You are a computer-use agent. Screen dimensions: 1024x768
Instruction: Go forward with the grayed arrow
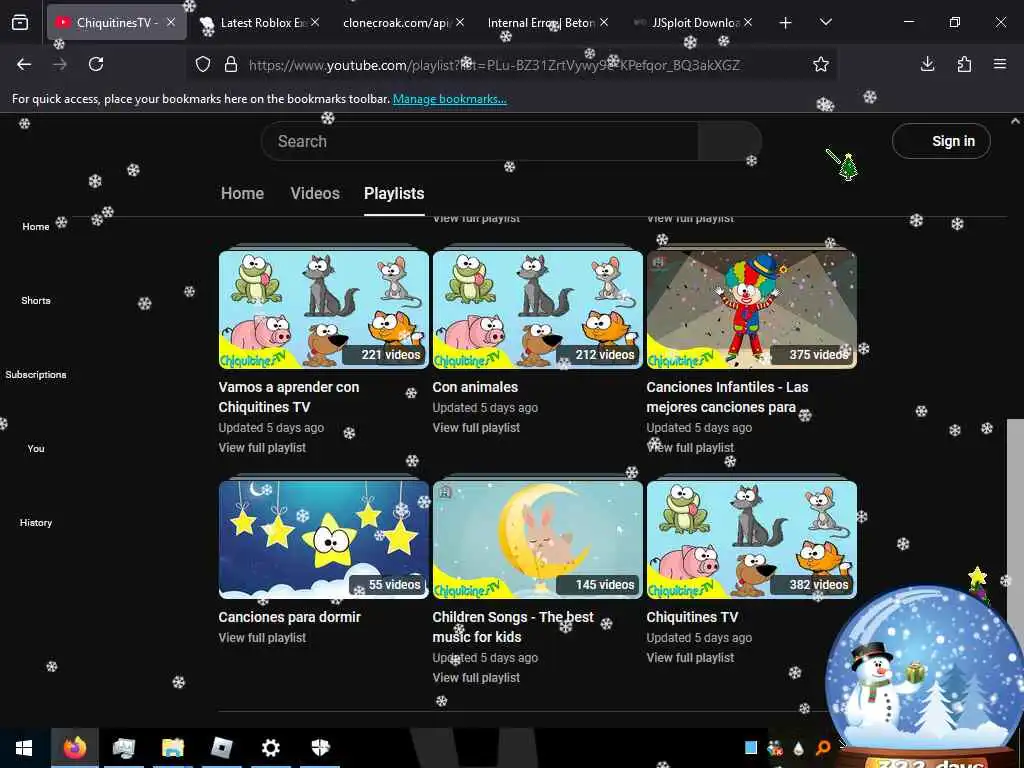coord(59,64)
